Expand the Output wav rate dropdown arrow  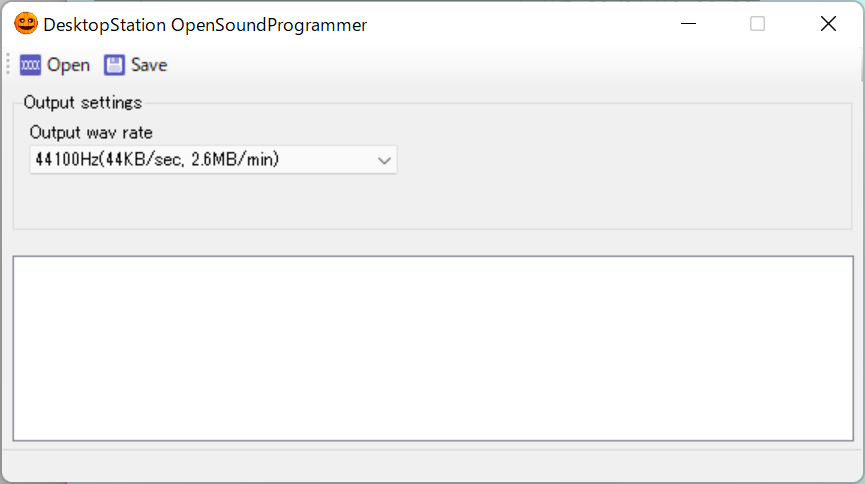click(x=384, y=160)
